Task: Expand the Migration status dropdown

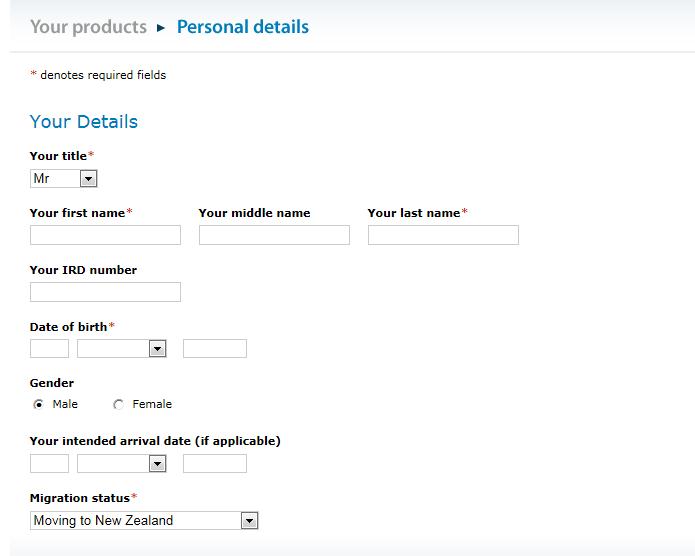Action: point(144,521)
